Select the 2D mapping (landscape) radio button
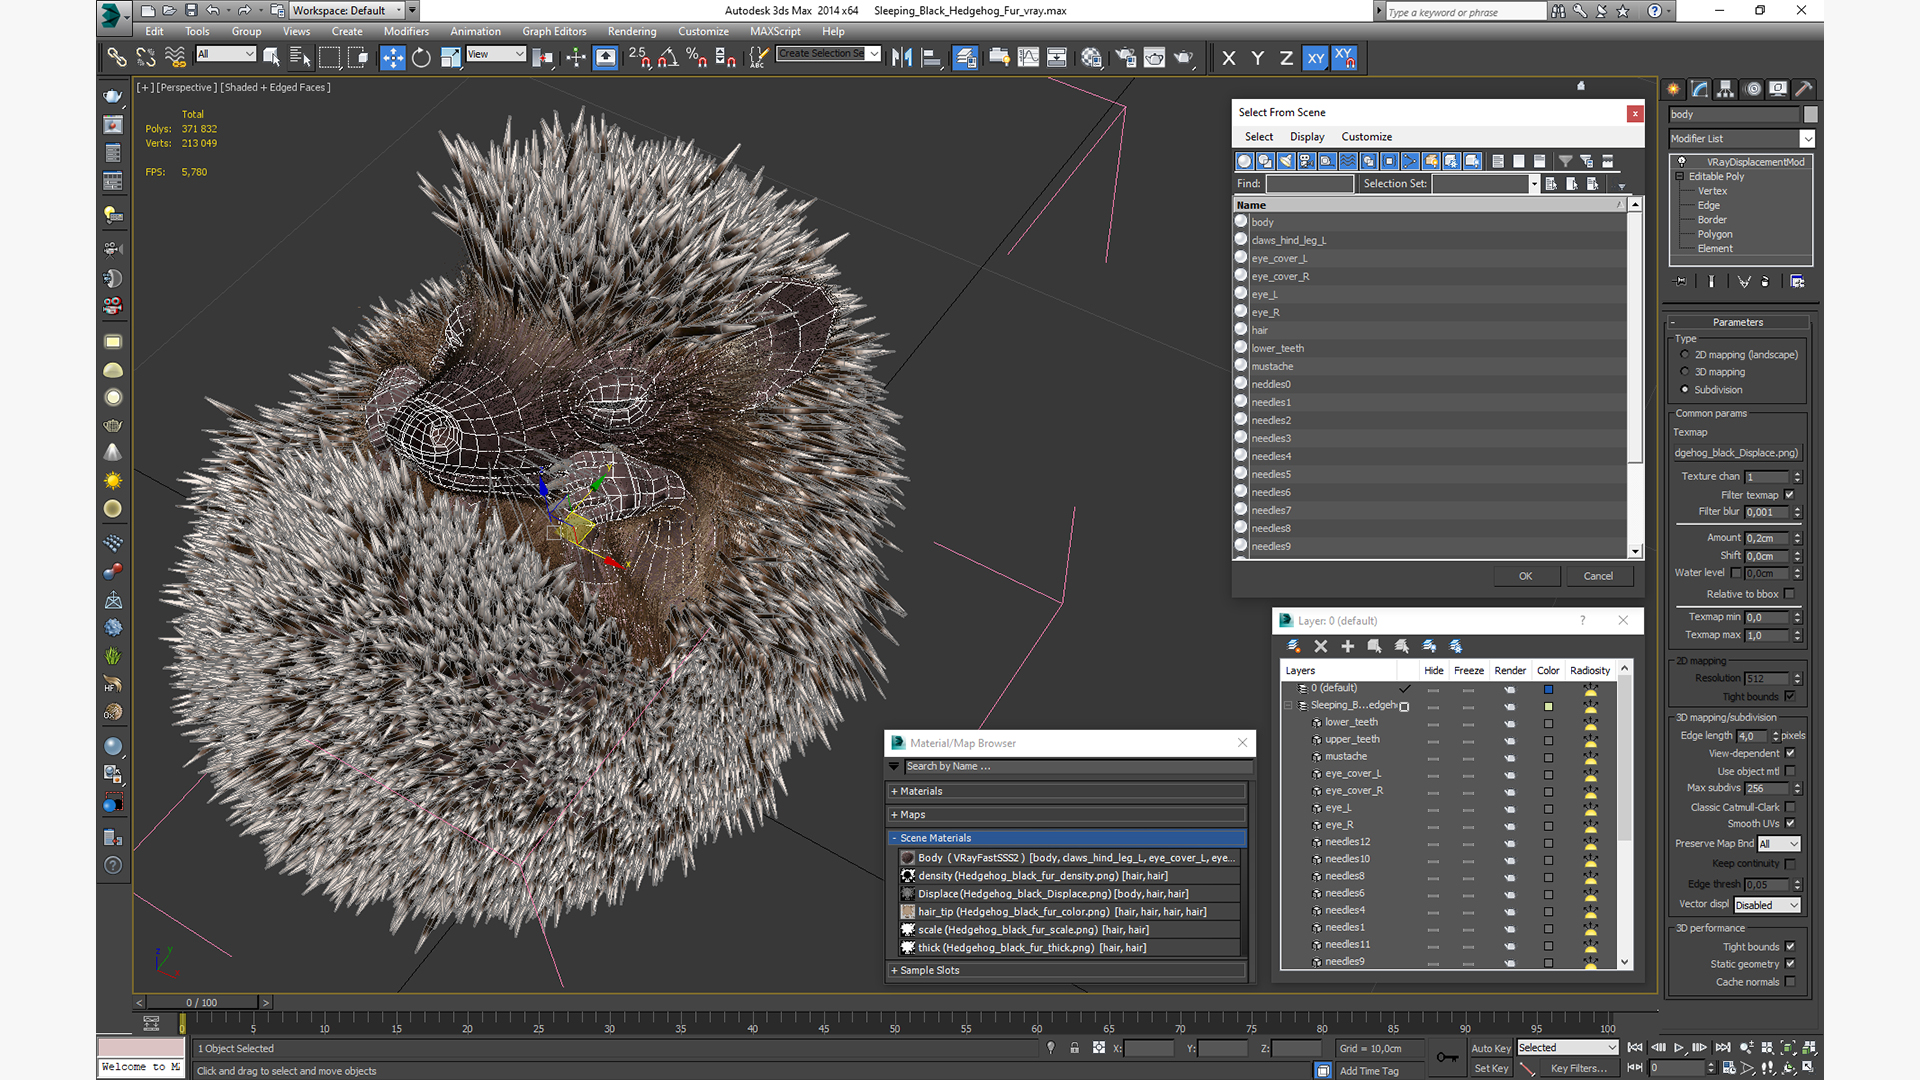The width and height of the screenshot is (1920, 1080). click(x=1685, y=355)
